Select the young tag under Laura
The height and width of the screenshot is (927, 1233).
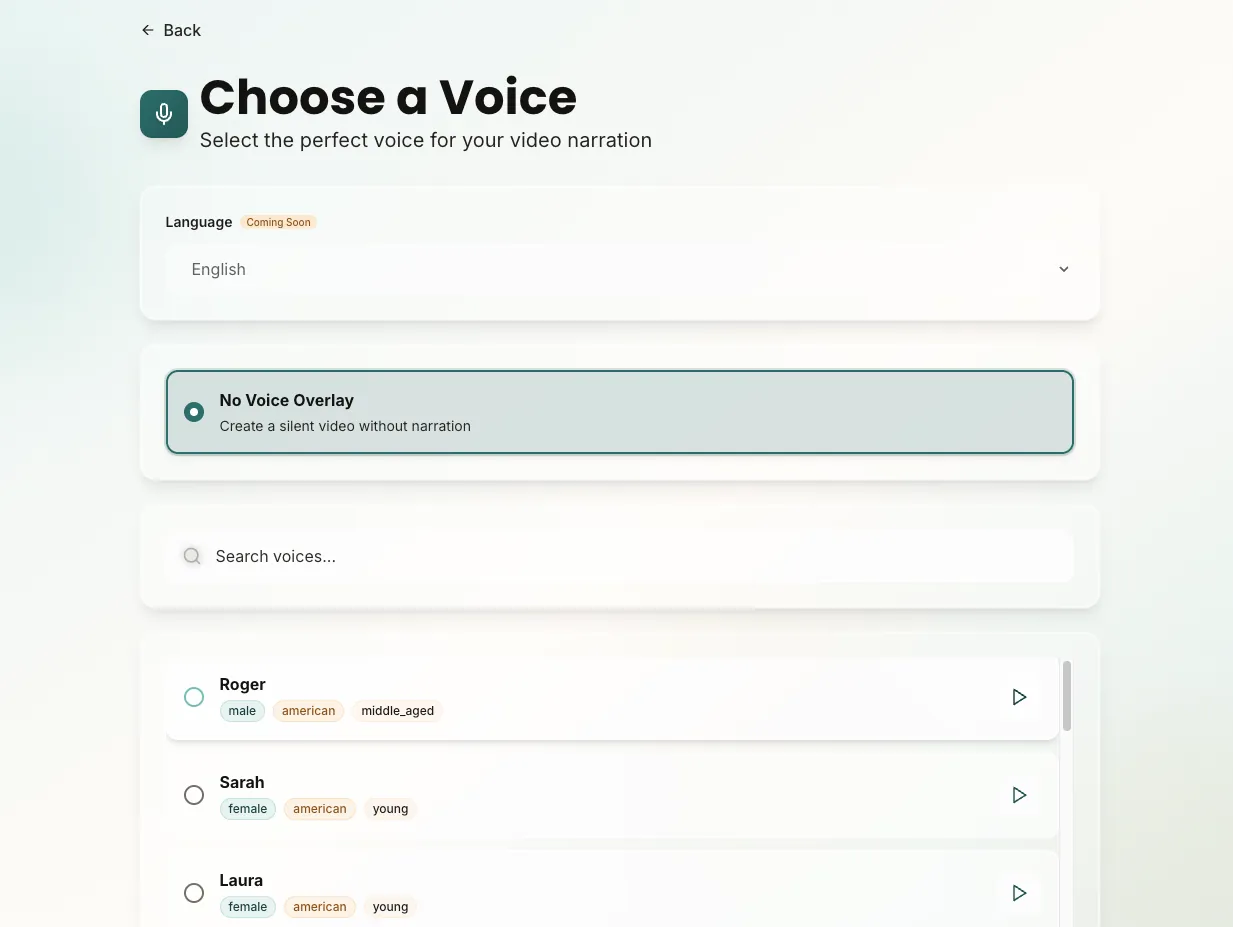coord(390,906)
